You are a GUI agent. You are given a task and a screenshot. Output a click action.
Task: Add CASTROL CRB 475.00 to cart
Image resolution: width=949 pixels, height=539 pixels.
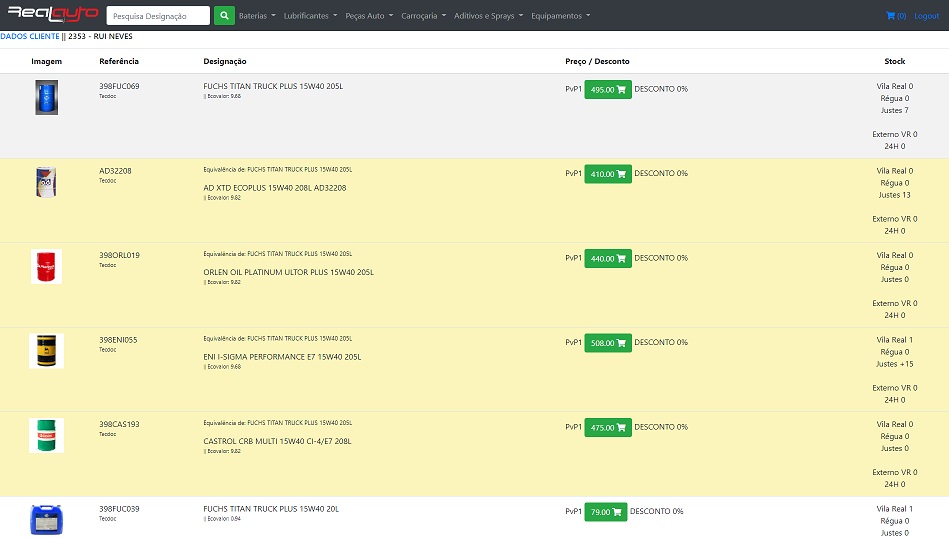click(x=608, y=428)
